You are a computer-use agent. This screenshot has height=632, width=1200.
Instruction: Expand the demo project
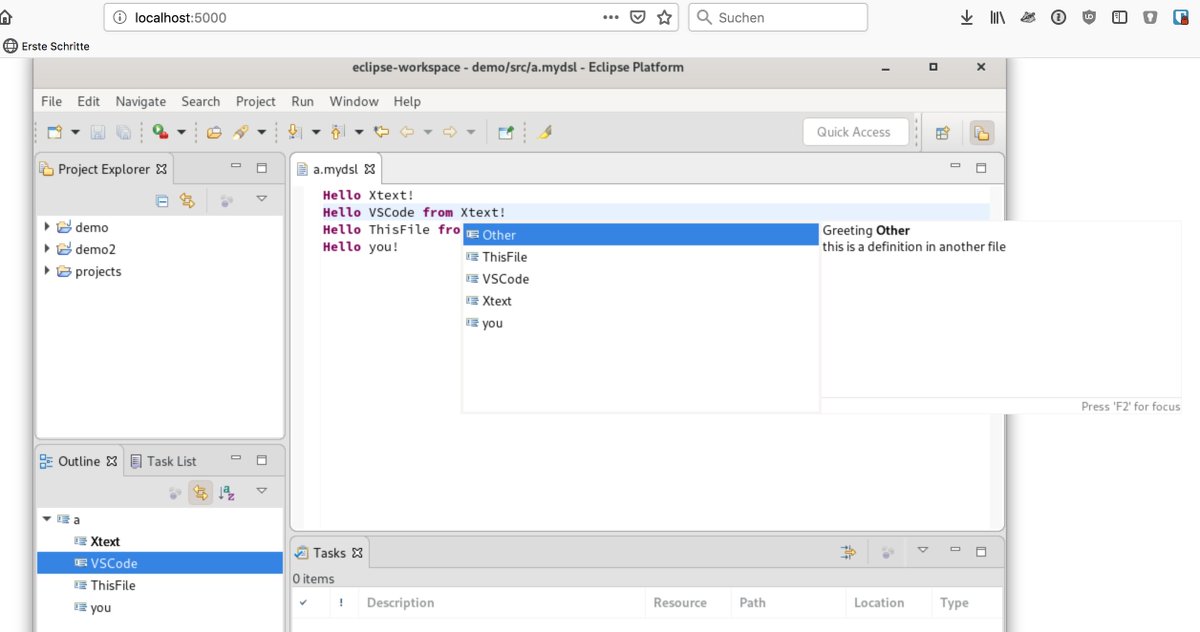click(47, 227)
